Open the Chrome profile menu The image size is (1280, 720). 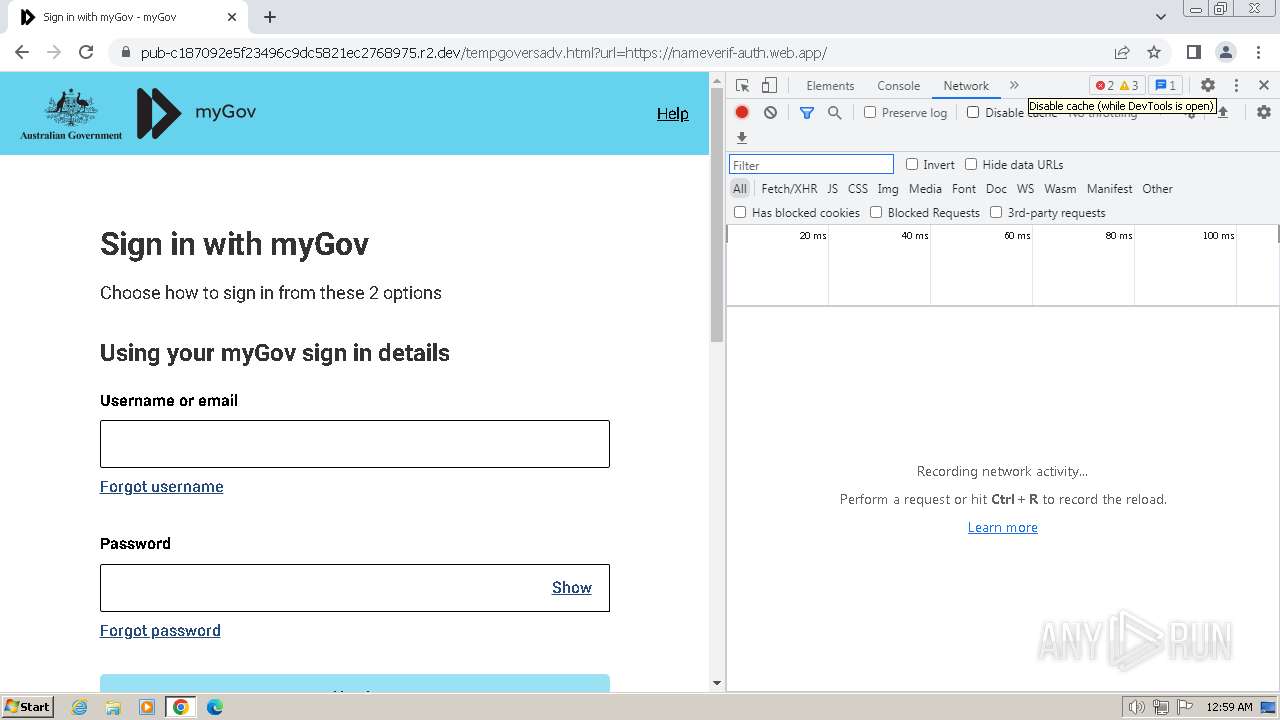point(1226,52)
